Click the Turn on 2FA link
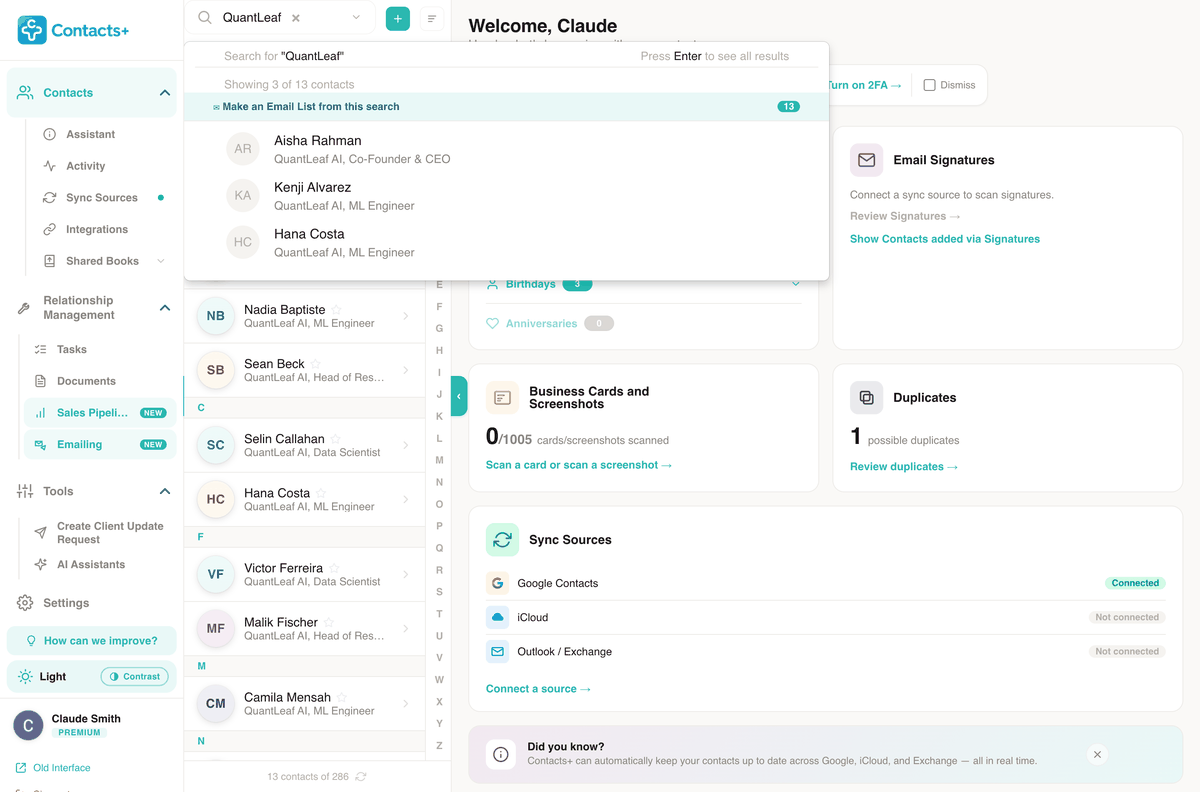The width and height of the screenshot is (1200, 792). coord(863,85)
